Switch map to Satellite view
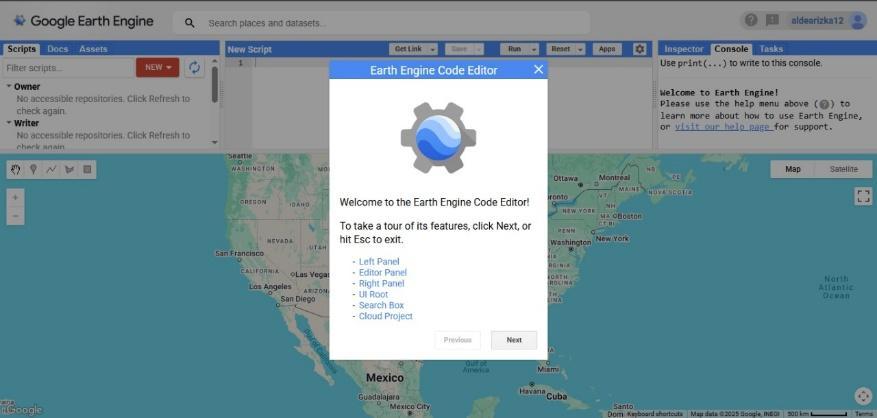Viewport: 877px width, 418px height. (843, 169)
